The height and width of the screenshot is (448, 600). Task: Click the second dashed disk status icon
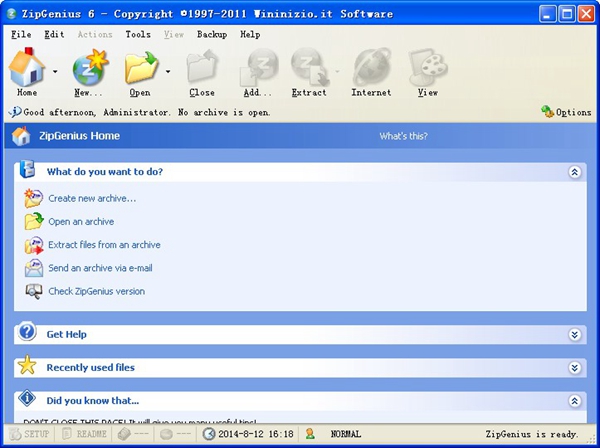coord(166,434)
